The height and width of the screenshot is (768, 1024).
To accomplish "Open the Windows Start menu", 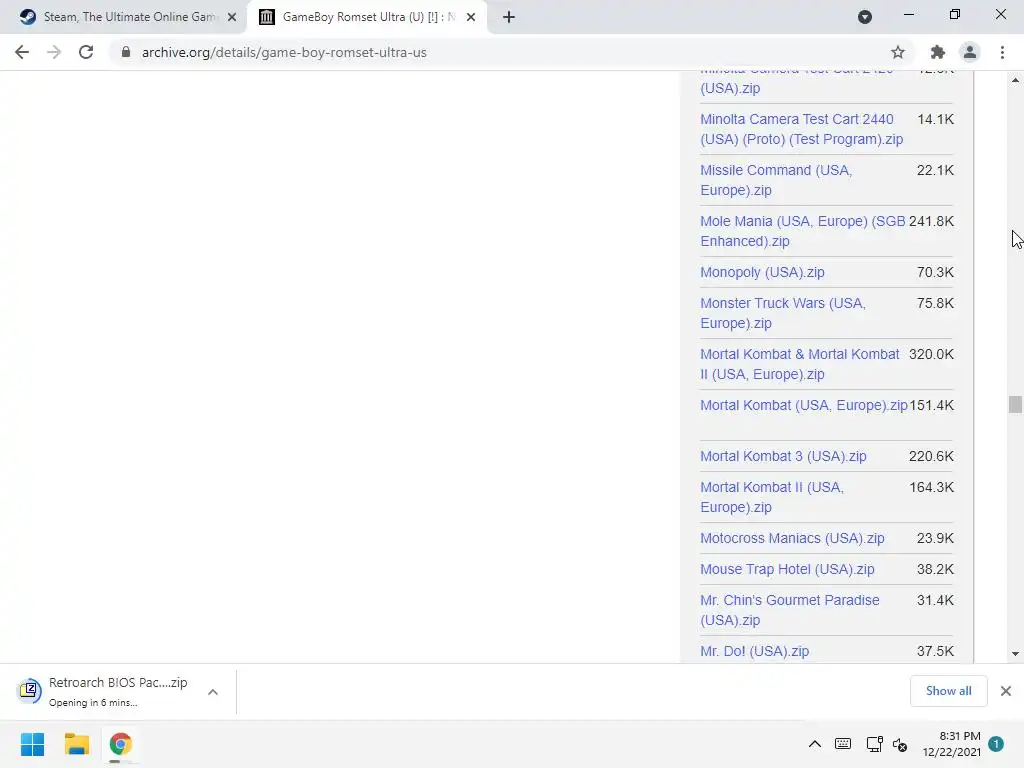I will click(x=33, y=744).
